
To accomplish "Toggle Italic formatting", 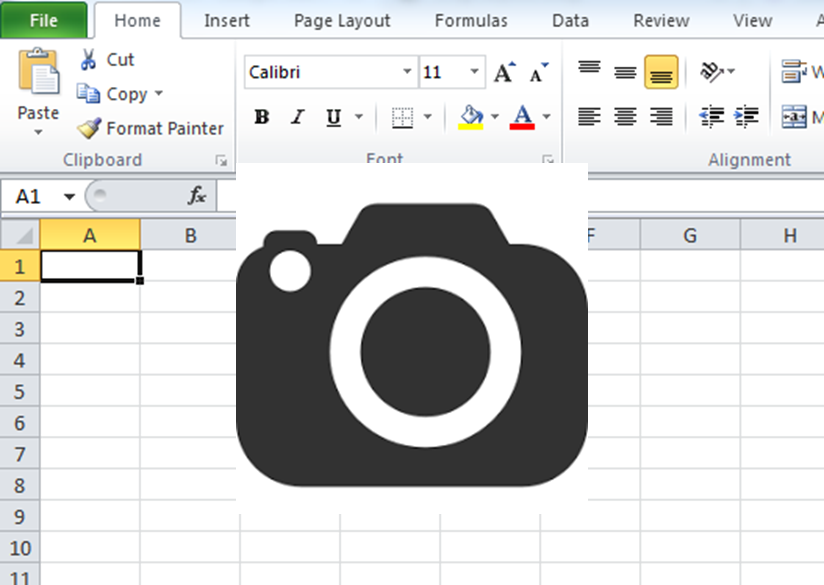I will pyautogui.click(x=297, y=117).
